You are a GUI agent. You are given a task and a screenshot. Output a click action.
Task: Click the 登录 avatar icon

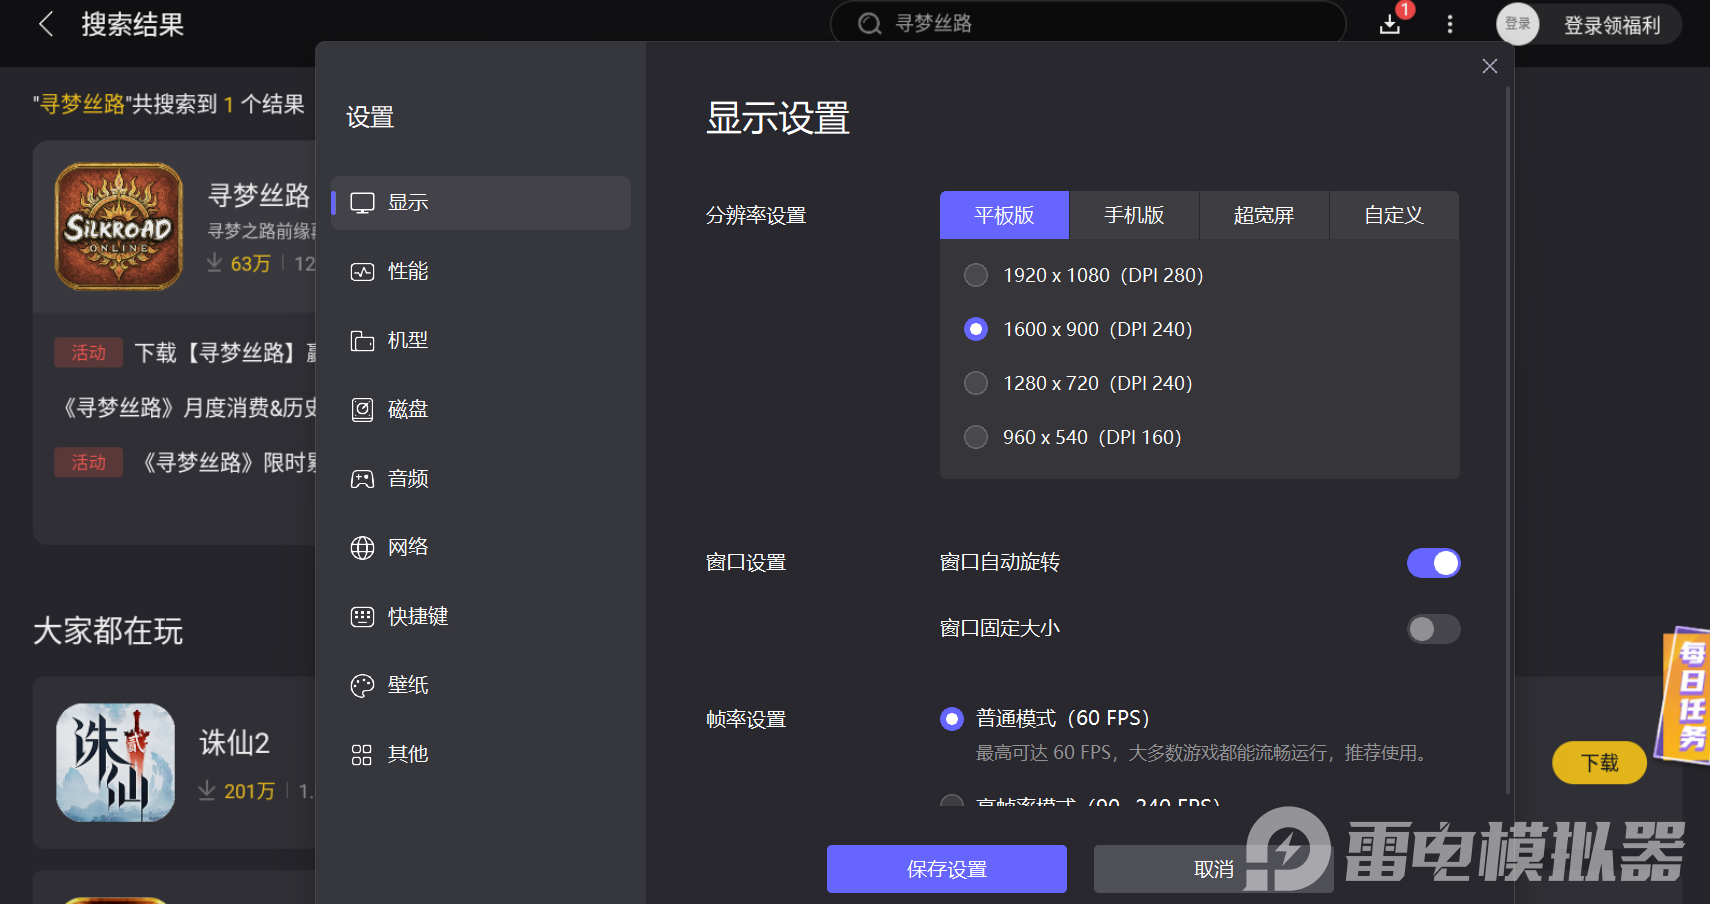click(x=1518, y=24)
